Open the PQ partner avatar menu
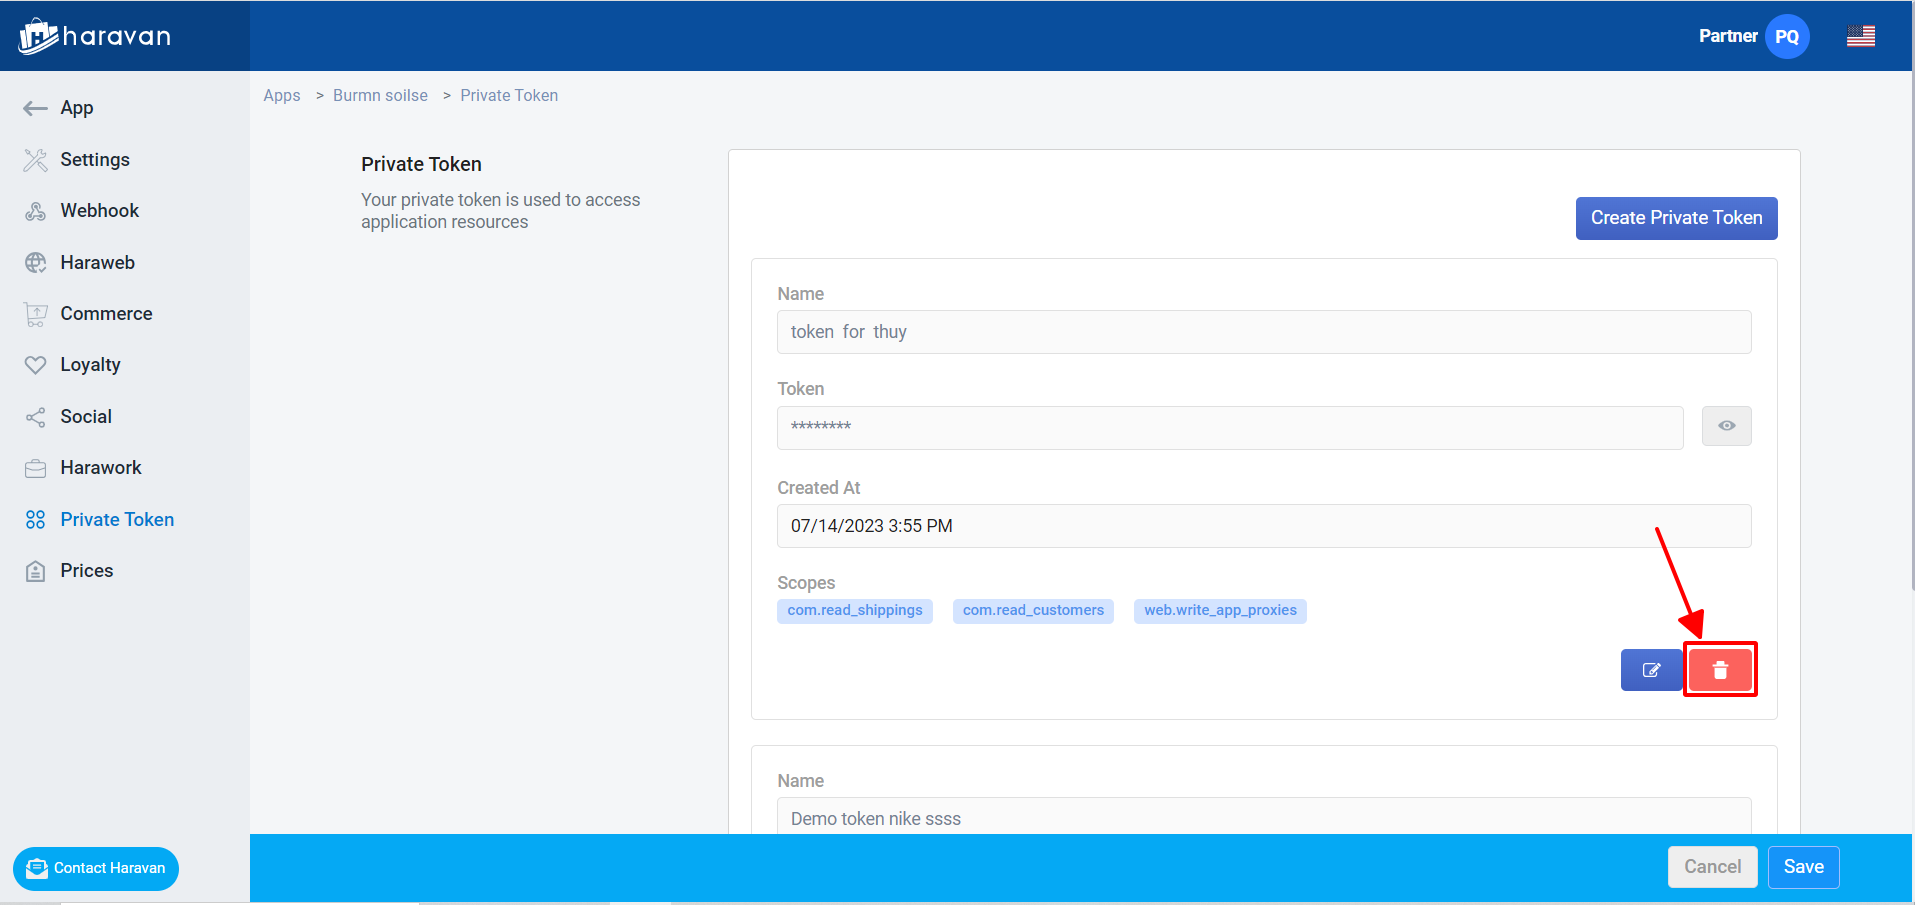 (x=1786, y=37)
